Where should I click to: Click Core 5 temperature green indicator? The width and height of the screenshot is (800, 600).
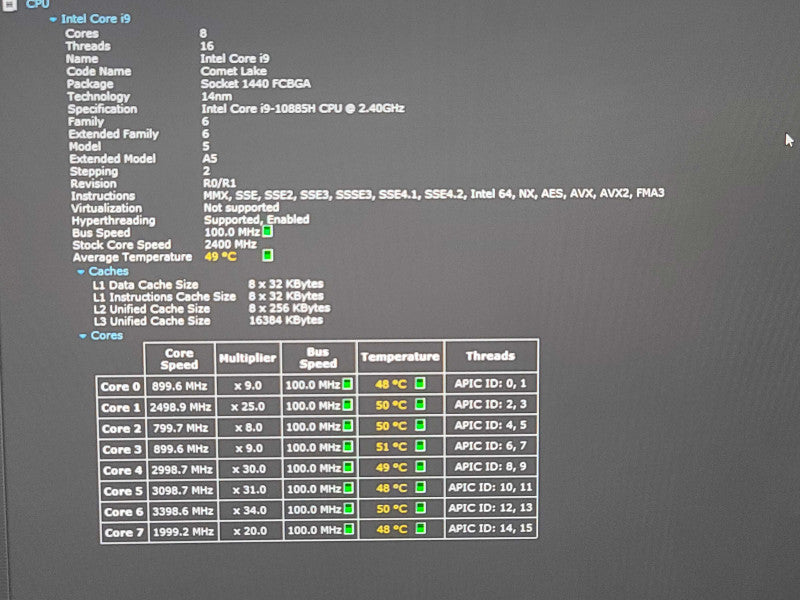[420, 487]
